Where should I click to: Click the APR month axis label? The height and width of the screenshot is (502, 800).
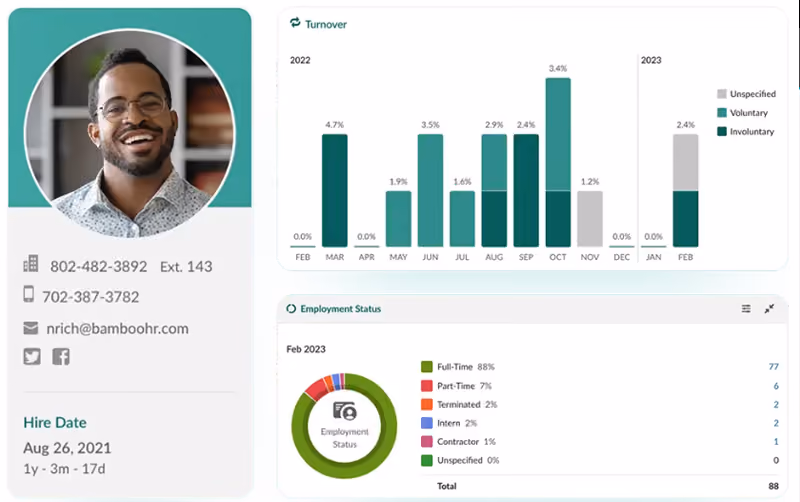(x=366, y=257)
